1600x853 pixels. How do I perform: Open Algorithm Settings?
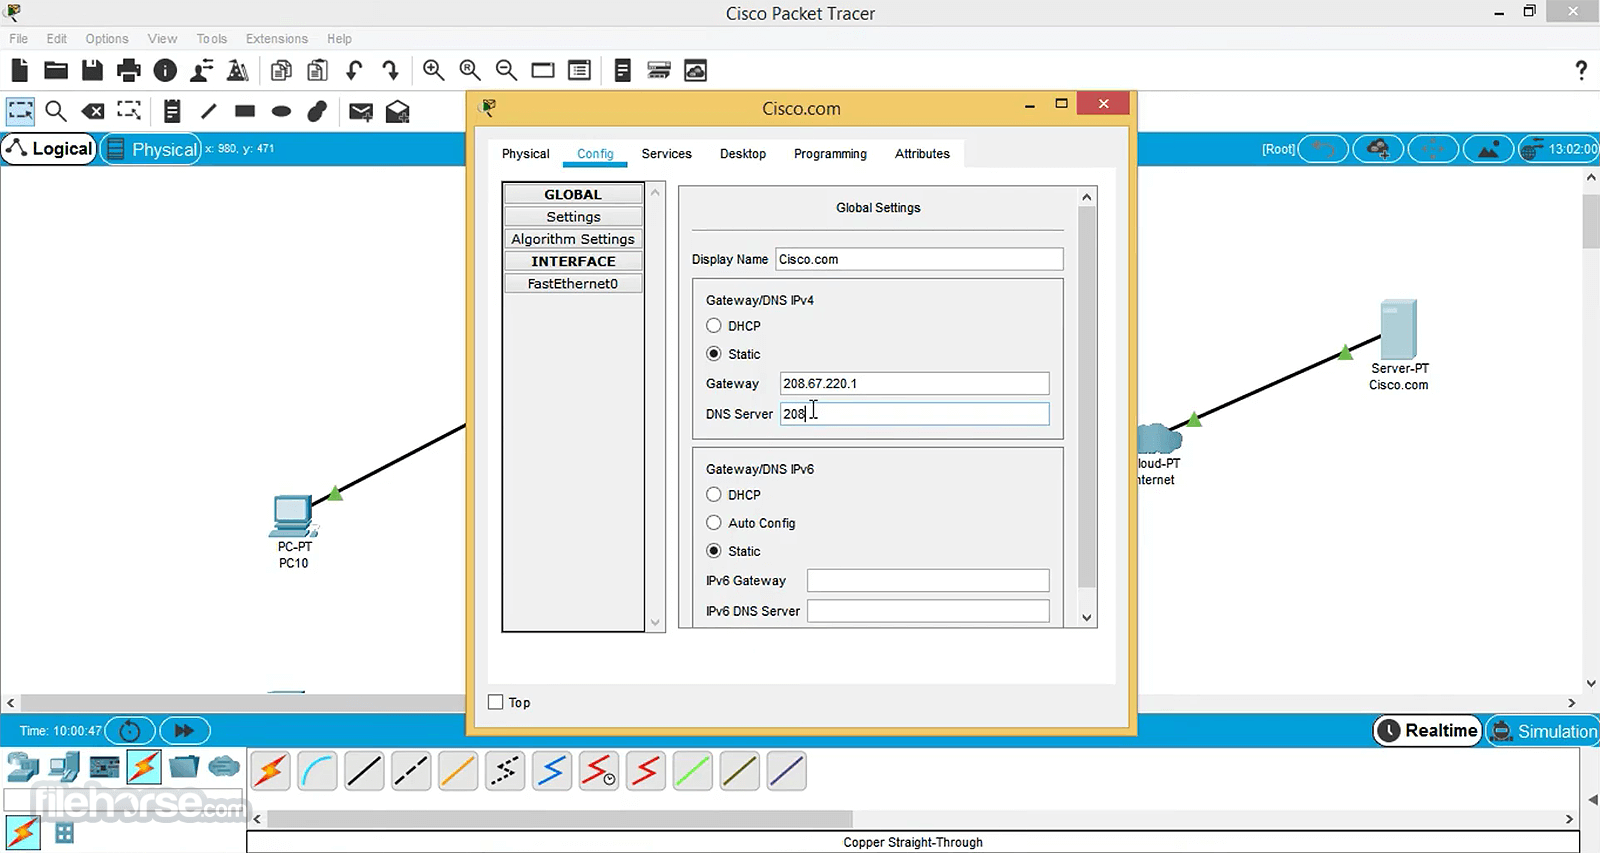click(x=573, y=239)
